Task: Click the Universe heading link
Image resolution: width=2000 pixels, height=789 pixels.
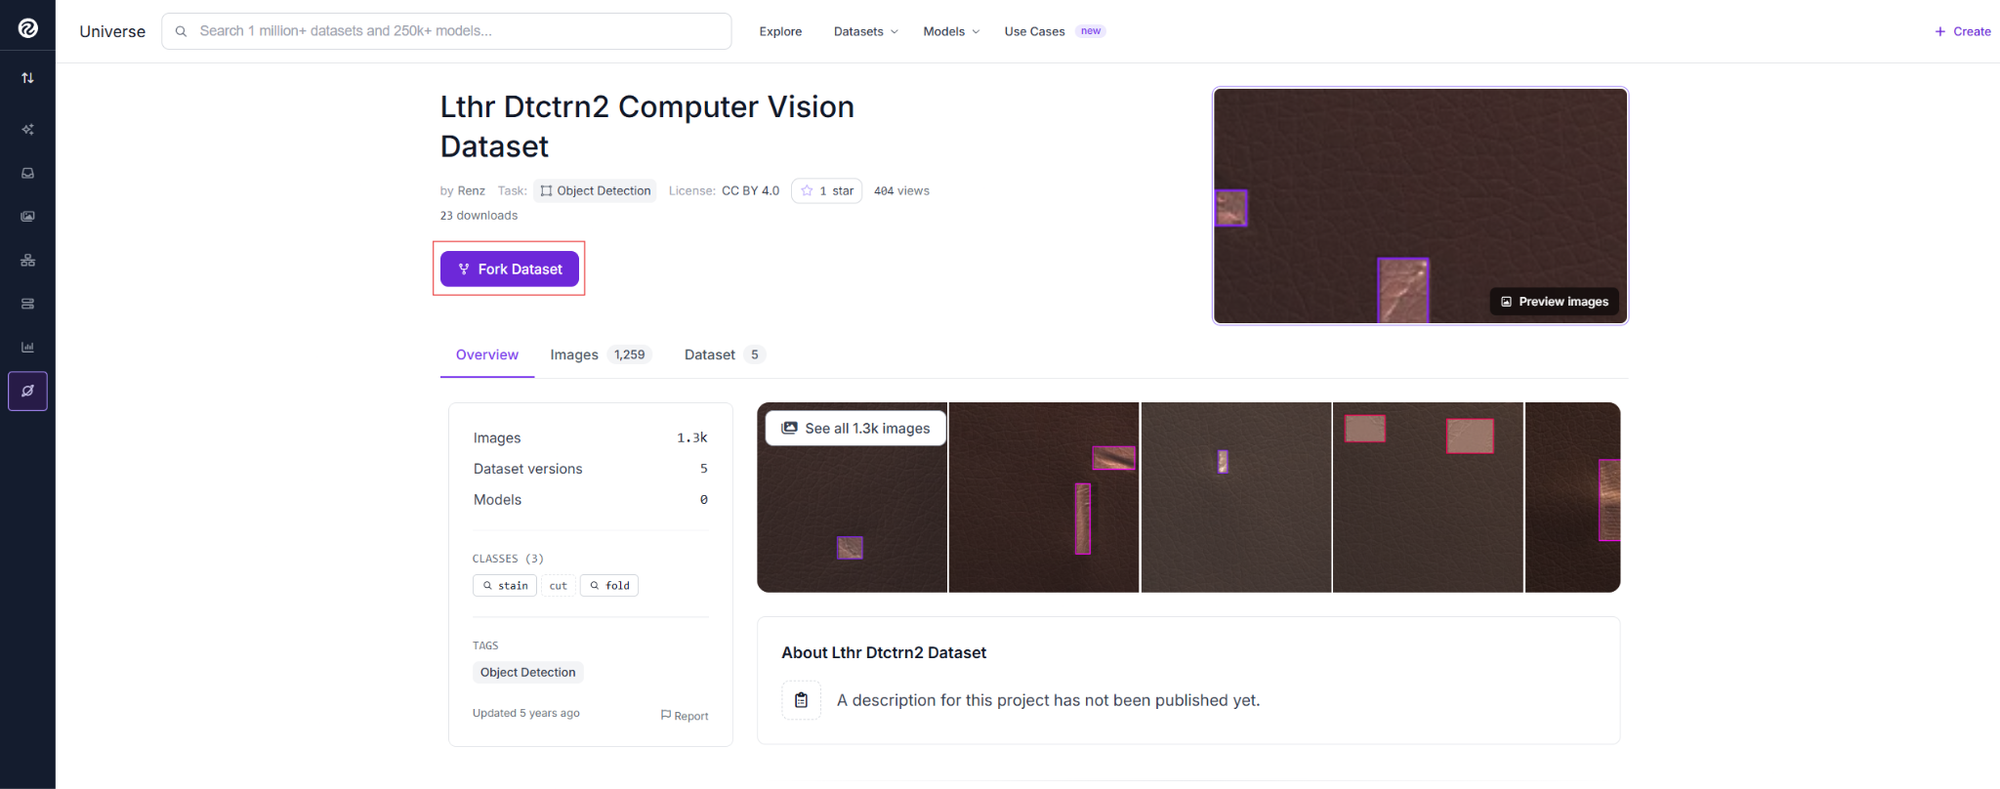Action: pos(112,31)
